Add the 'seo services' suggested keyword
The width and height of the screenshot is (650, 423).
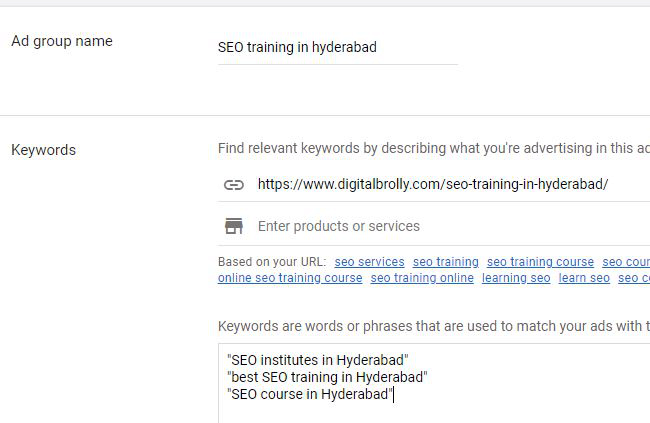click(x=369, y=262)
